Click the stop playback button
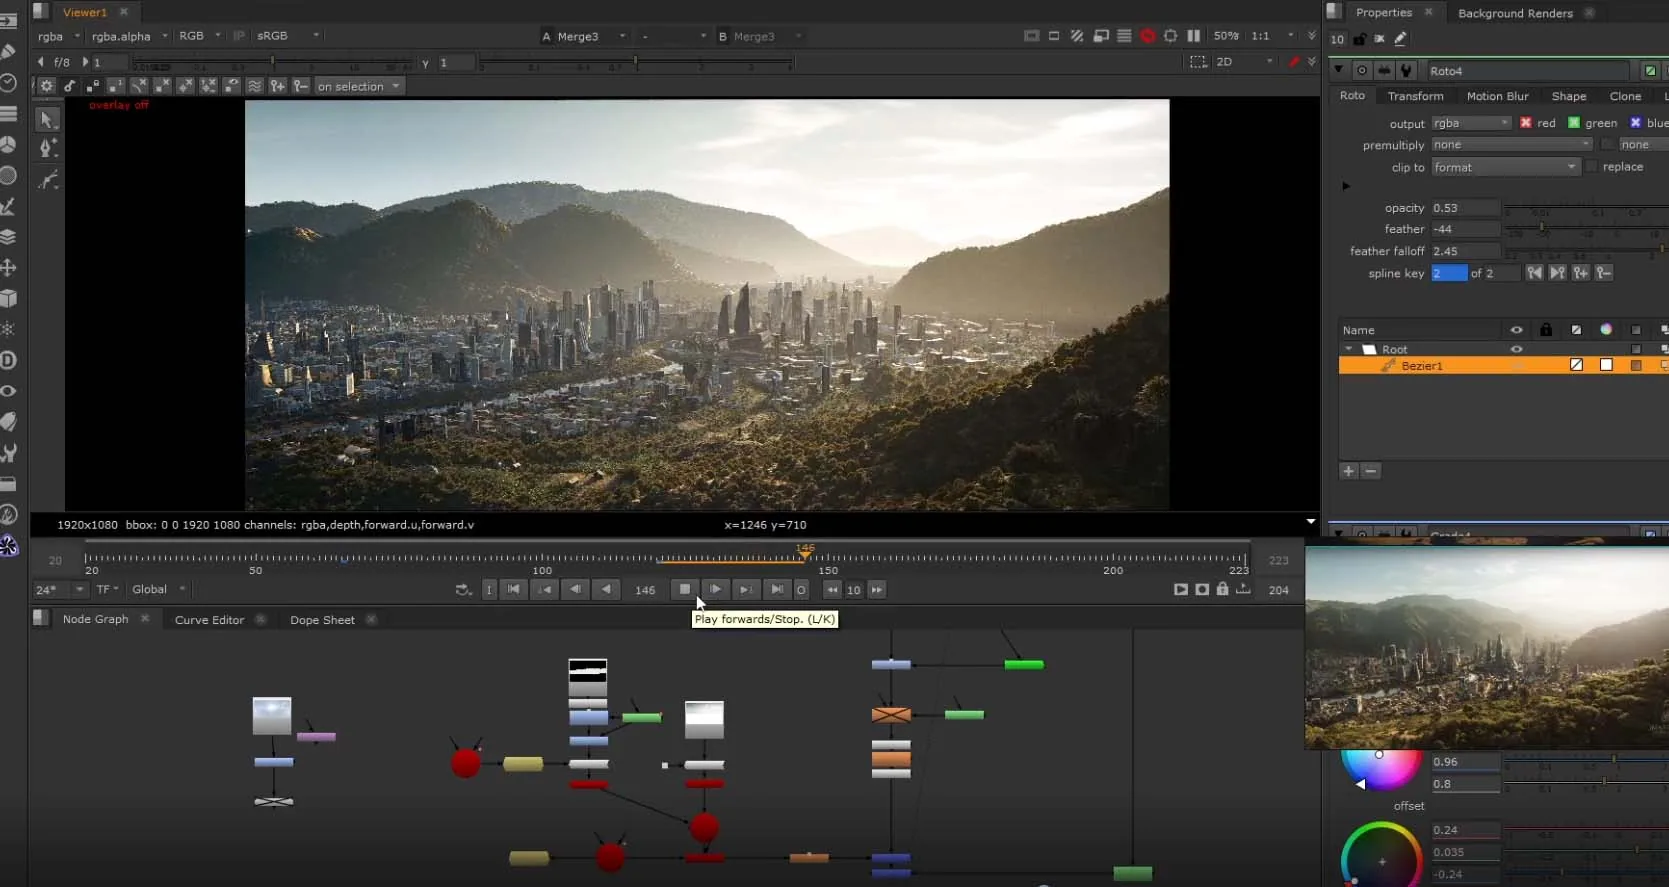Viewport: 1669px width, 887px height. click(685, 589)
